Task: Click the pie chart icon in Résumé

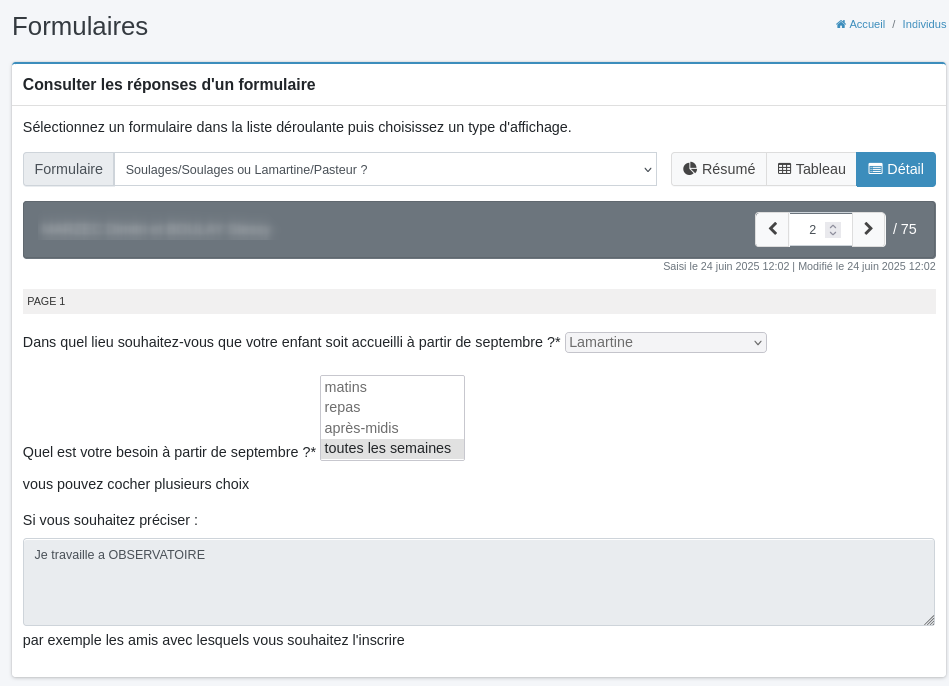Action: tap(690, 169)
